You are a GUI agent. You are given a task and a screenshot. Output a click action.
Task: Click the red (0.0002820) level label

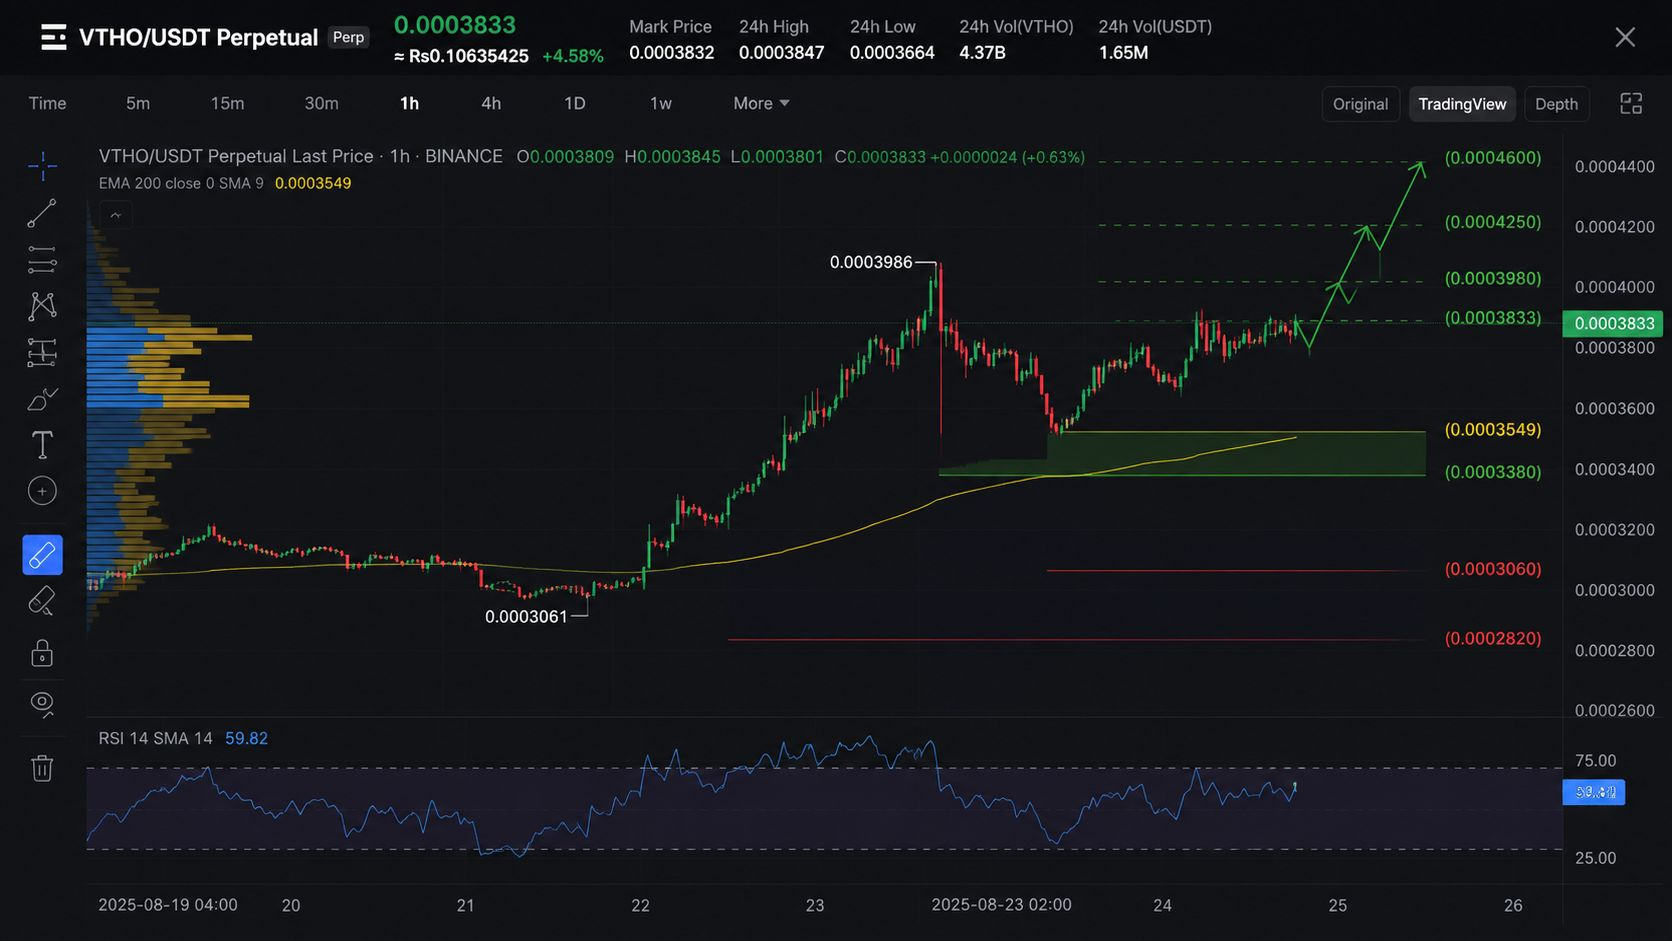(1493, 638)
